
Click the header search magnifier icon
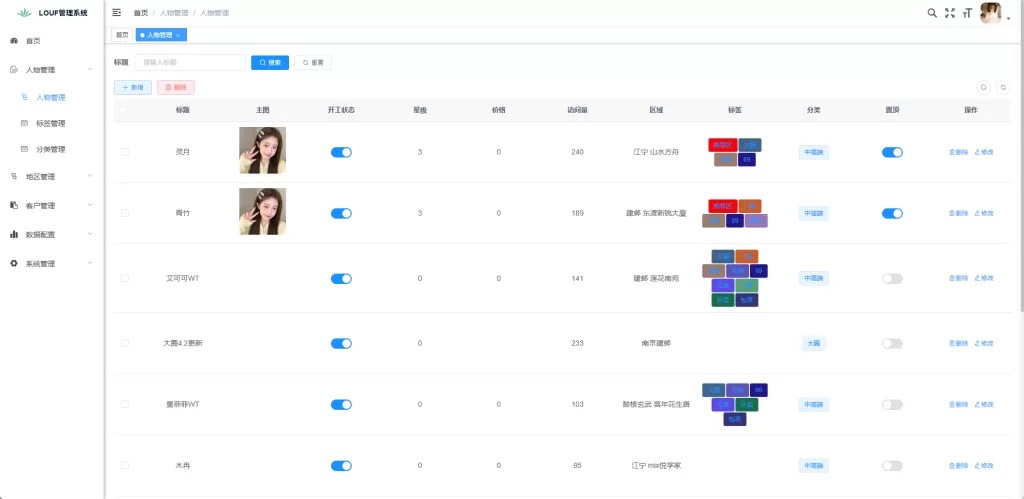932,13
